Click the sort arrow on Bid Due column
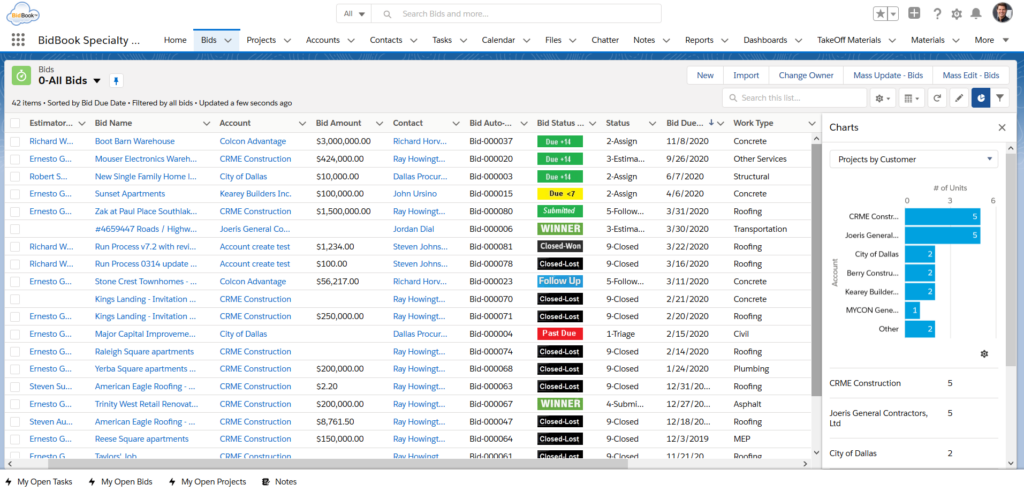1024x492 pixels. [711, 123]
